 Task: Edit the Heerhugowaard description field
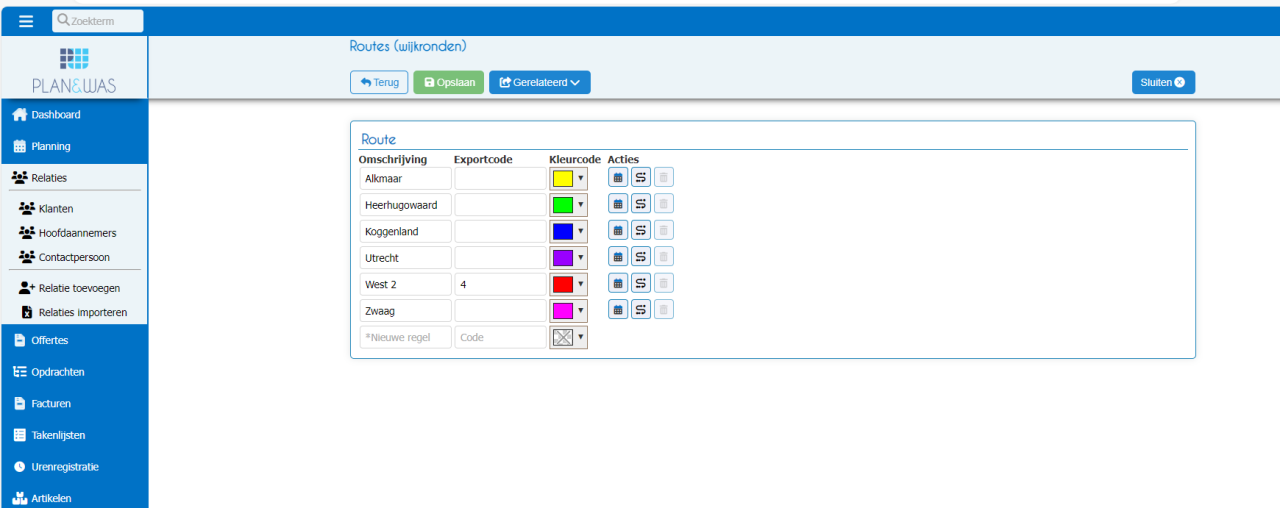click(x=405, y=205)
